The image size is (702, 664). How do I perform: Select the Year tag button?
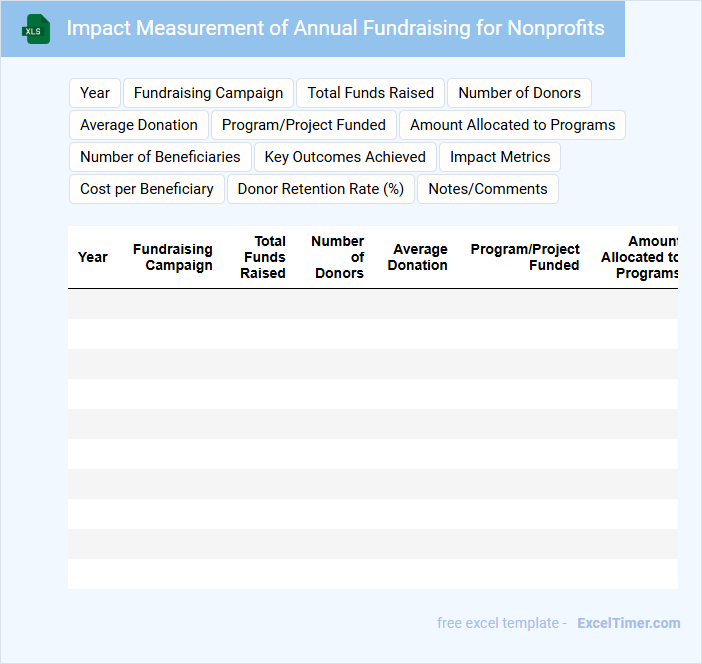pos(95,93)
